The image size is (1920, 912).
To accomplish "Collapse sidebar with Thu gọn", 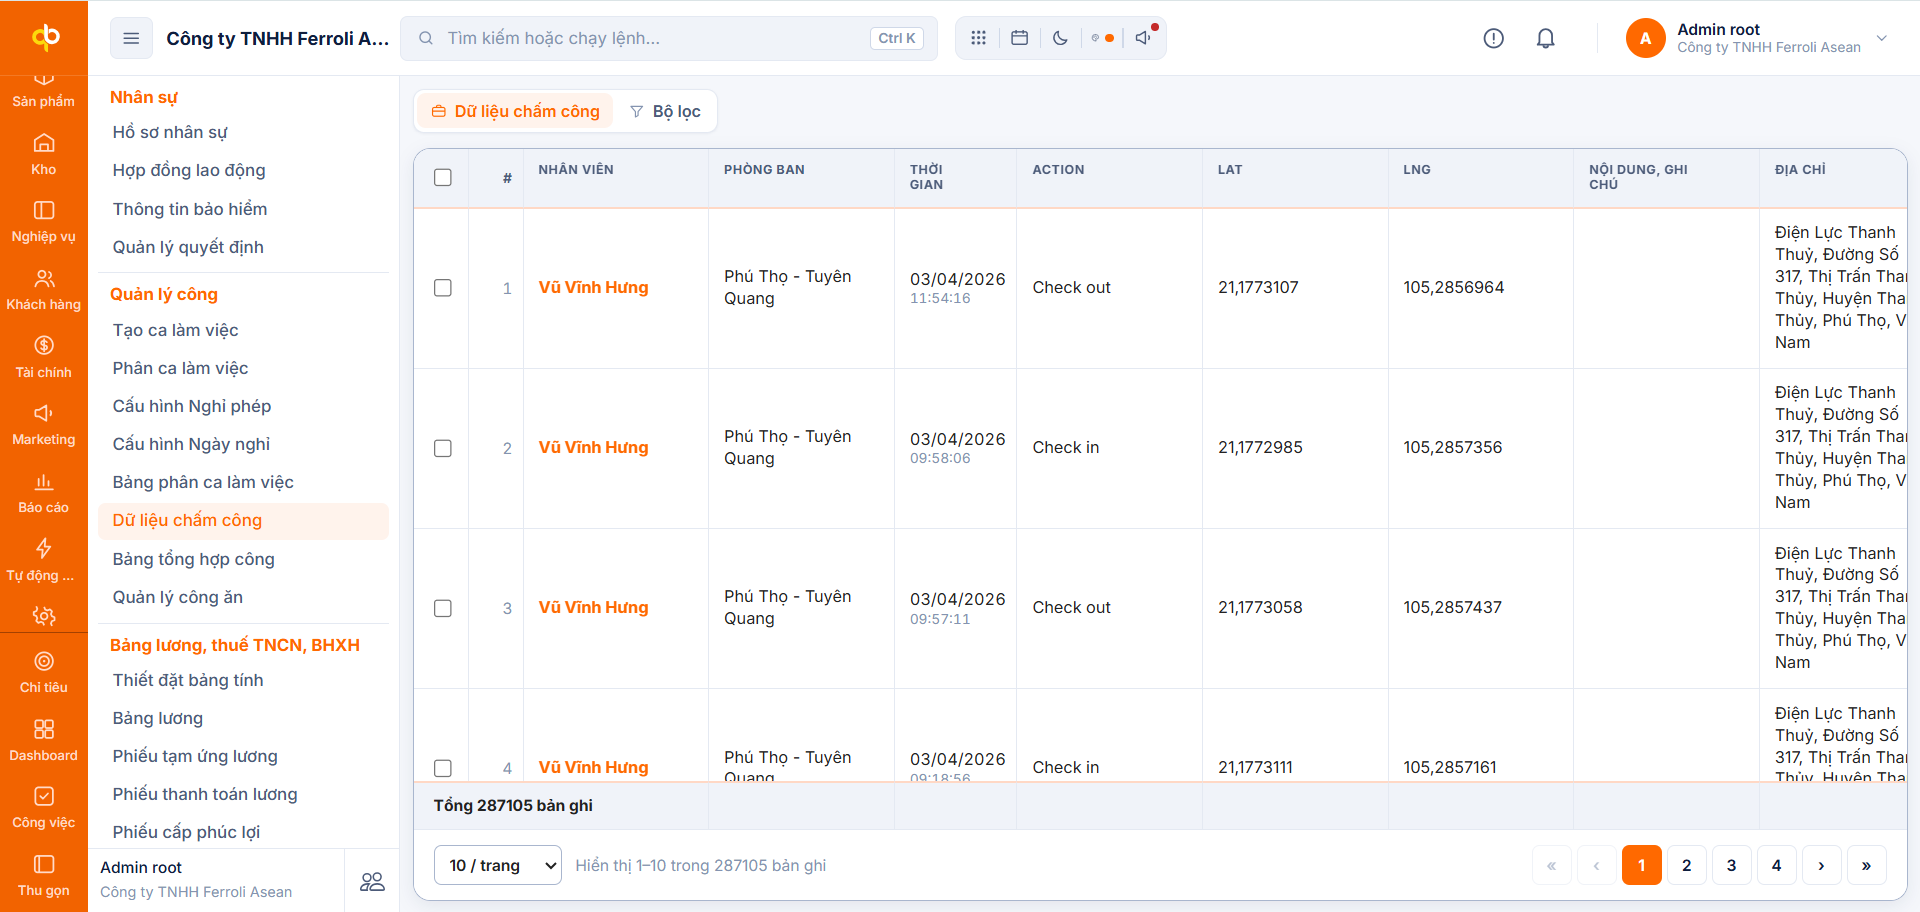I will click(44, 876).
